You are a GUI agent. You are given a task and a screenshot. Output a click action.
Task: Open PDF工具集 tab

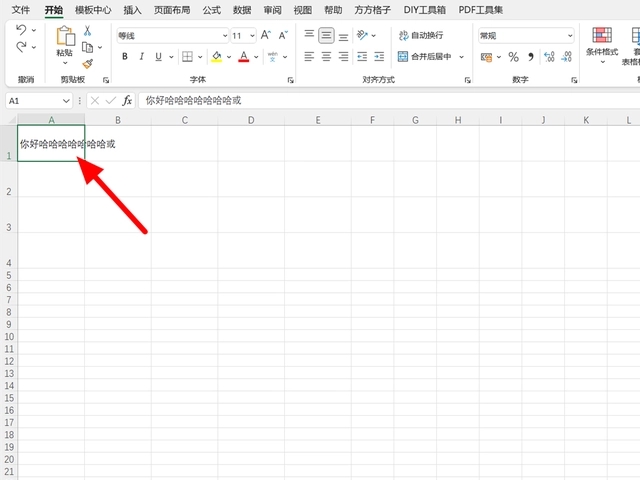480,10
